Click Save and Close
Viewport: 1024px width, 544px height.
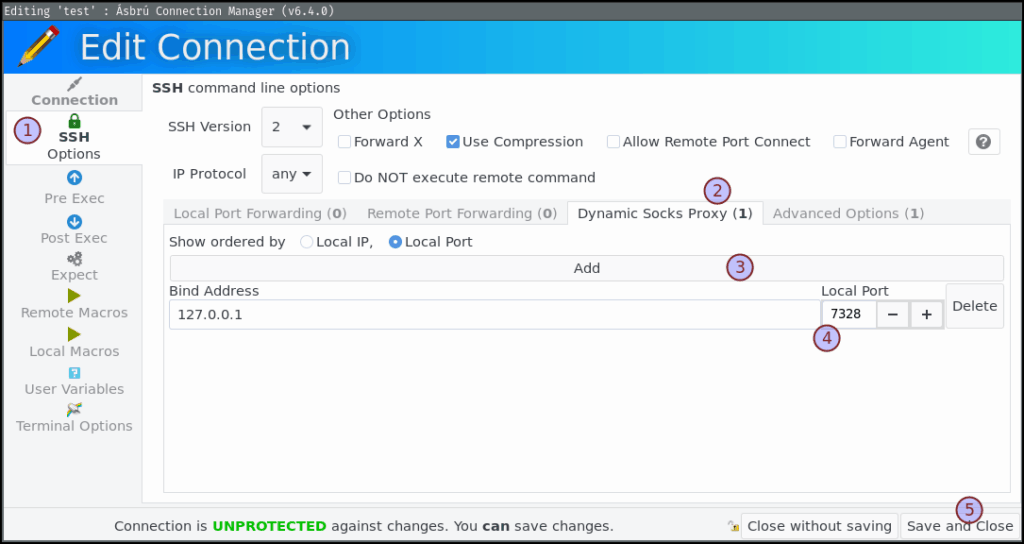click(x=959, y=526)
